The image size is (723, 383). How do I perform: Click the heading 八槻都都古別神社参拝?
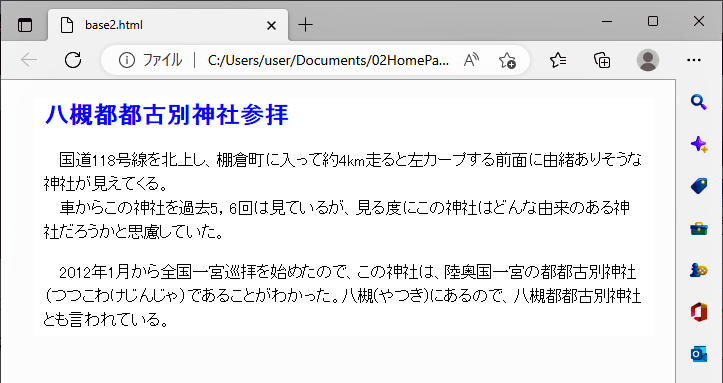(x=166, y=114)
